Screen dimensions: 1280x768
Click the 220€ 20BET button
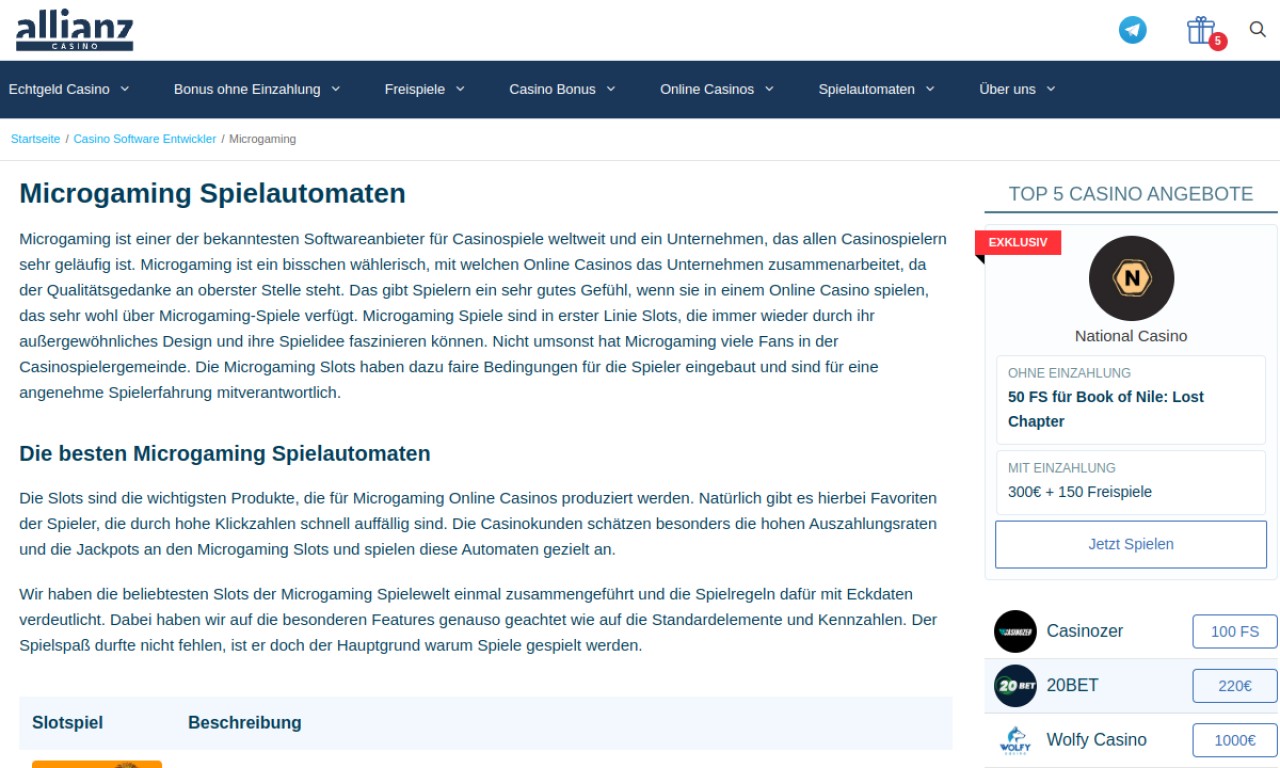(x=1235, y=686)
